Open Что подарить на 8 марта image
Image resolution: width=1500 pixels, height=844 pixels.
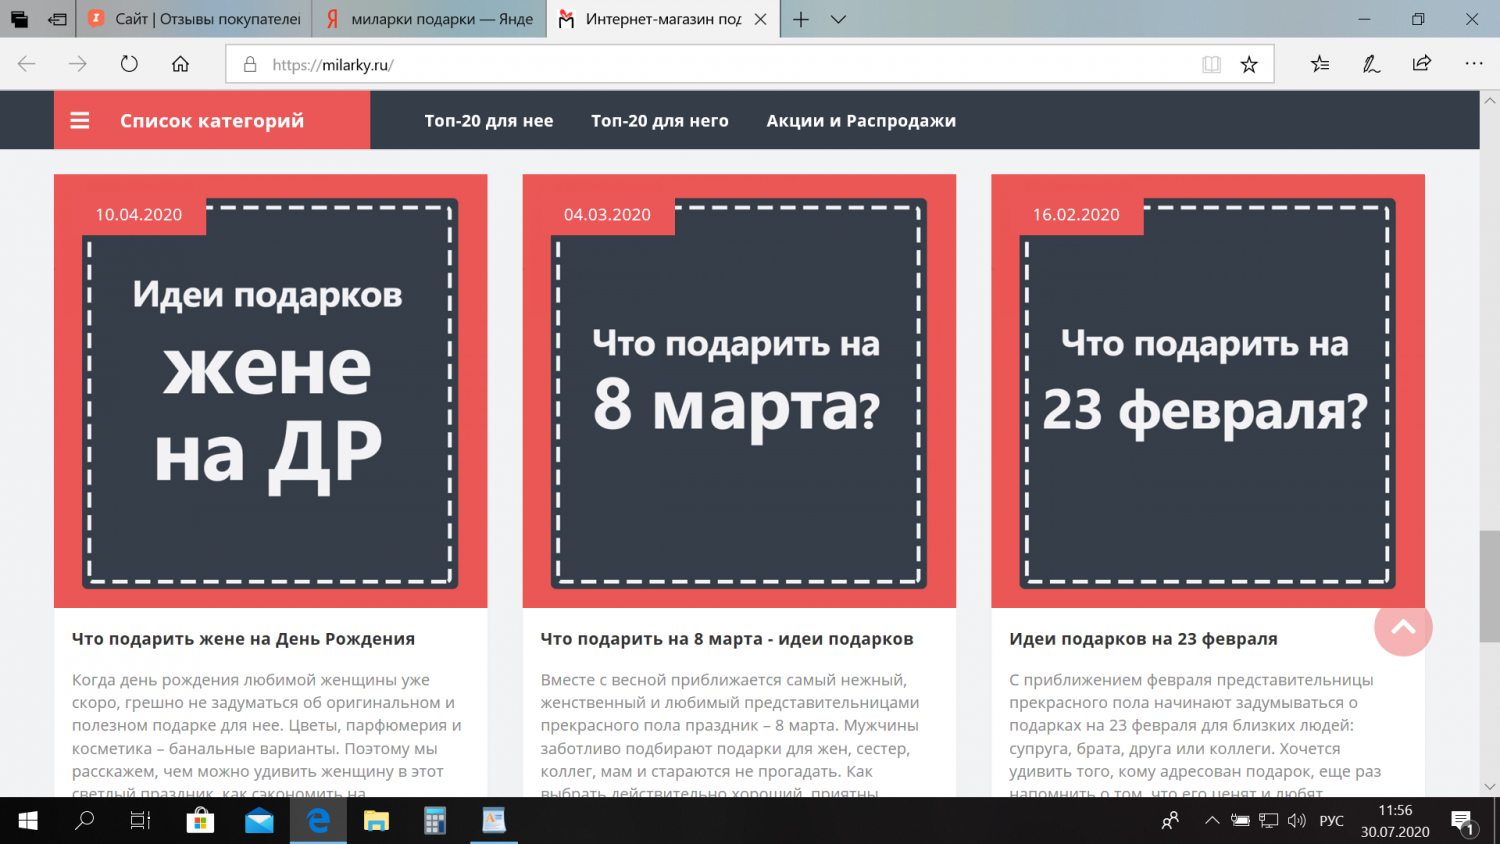pos(739,391)
